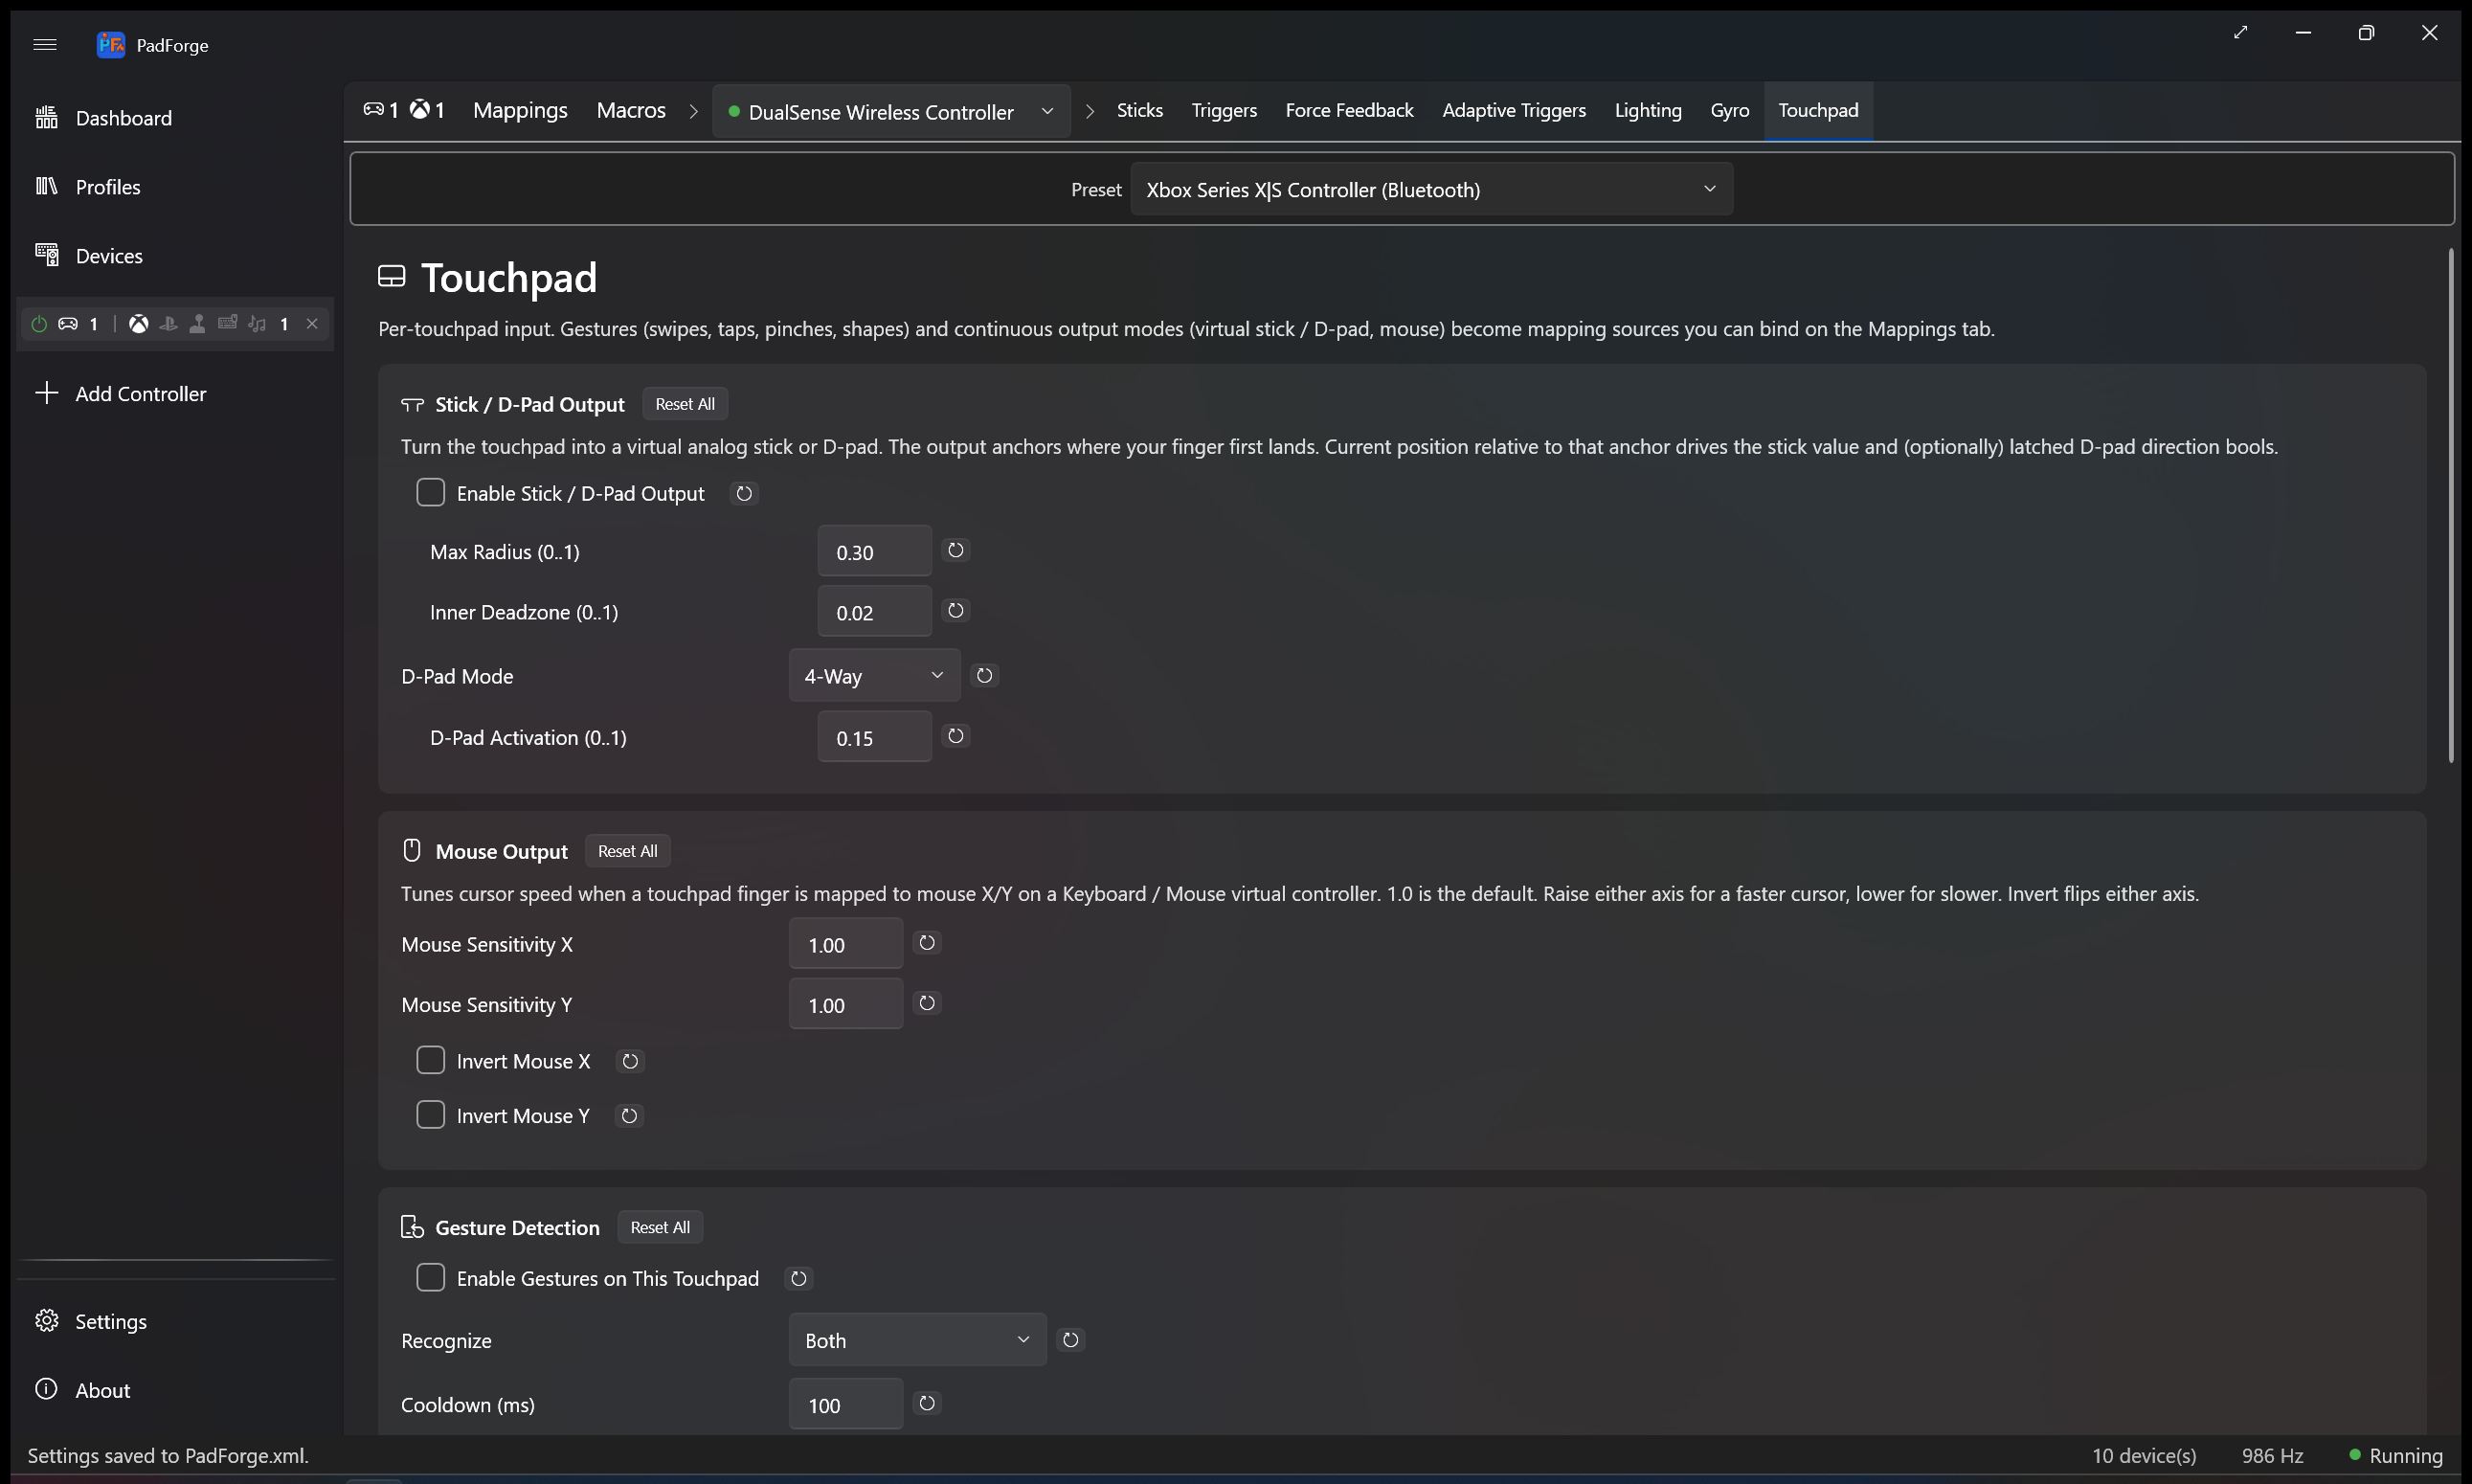The width and height of the screenshot is (2472, 1484).
Task: Select the music notes (MIDI) output type icon
Action: 257,324
